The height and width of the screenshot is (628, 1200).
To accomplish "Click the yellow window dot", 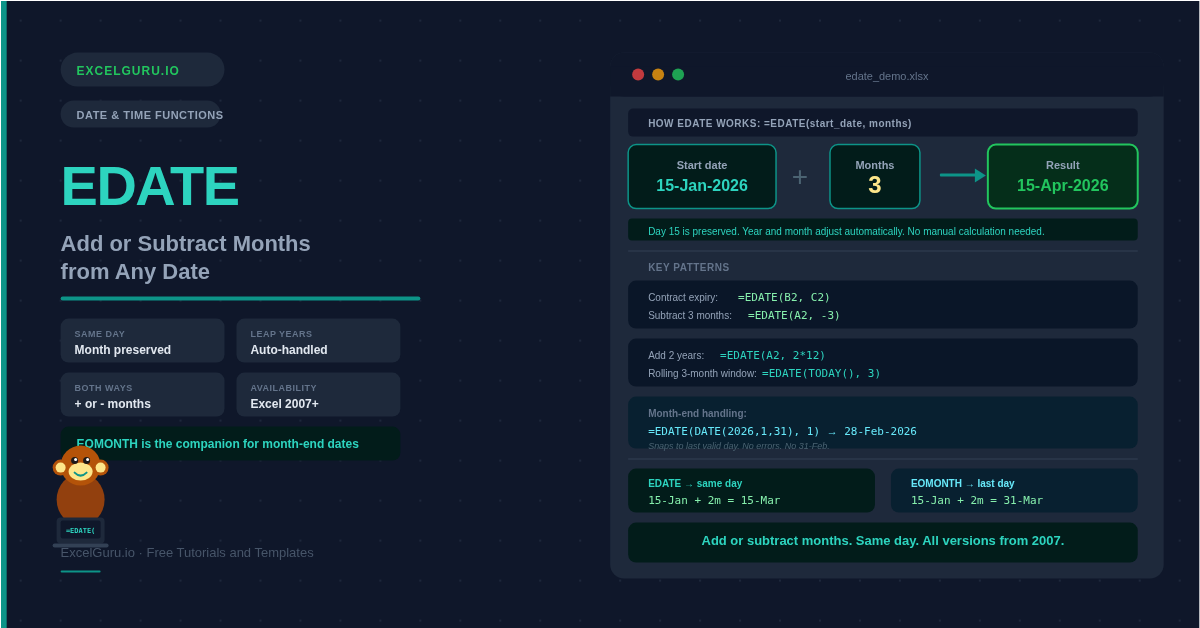I will tap(658, 75).
